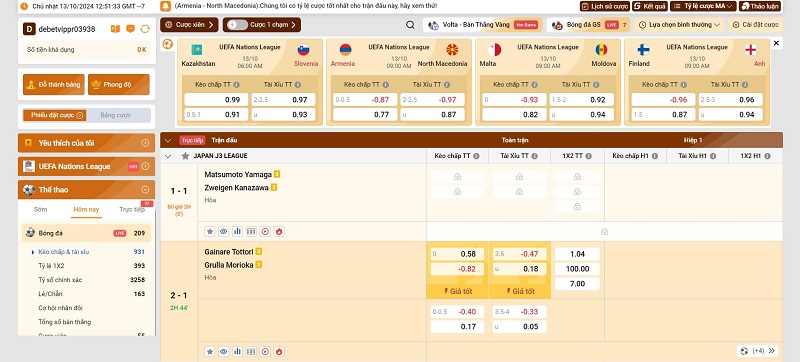
Task: Click the refresh balance icon beside username
Action: coord(145,29)
